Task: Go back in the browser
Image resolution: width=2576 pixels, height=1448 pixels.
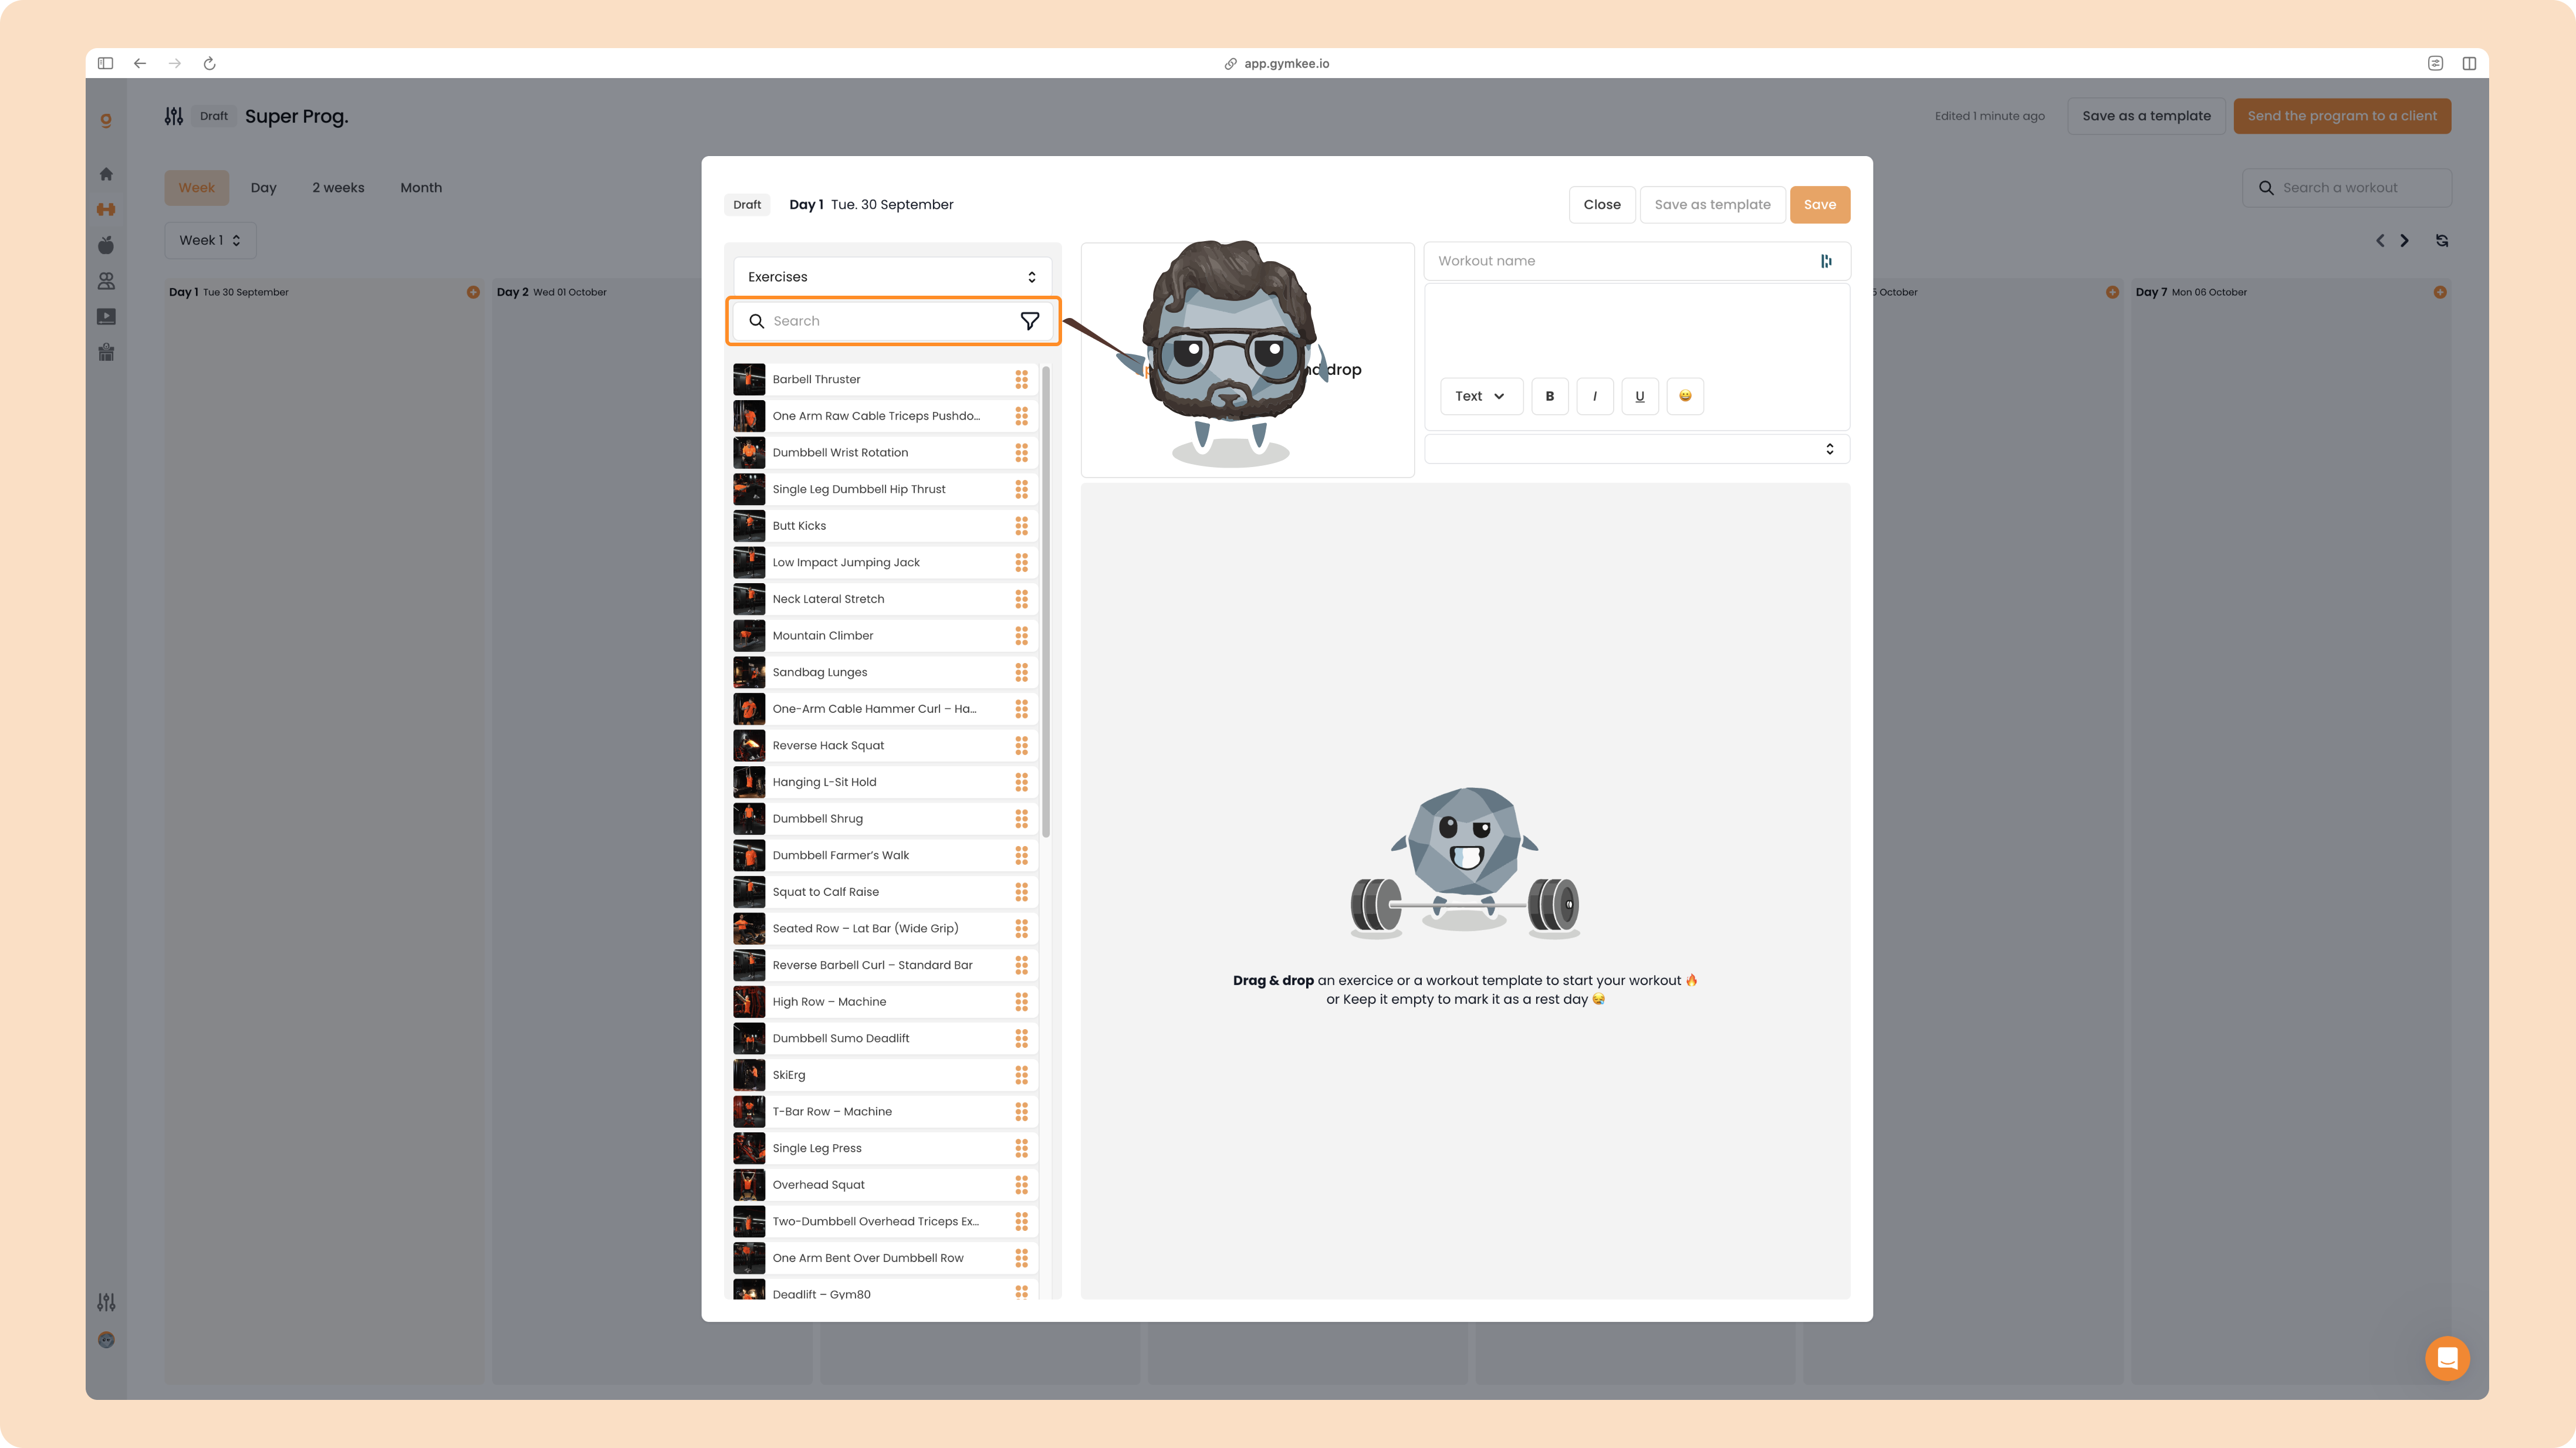Action: pos(140,63)
